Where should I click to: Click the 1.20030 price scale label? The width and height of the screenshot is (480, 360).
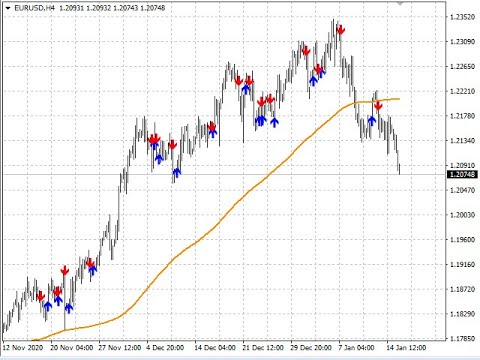462,215
